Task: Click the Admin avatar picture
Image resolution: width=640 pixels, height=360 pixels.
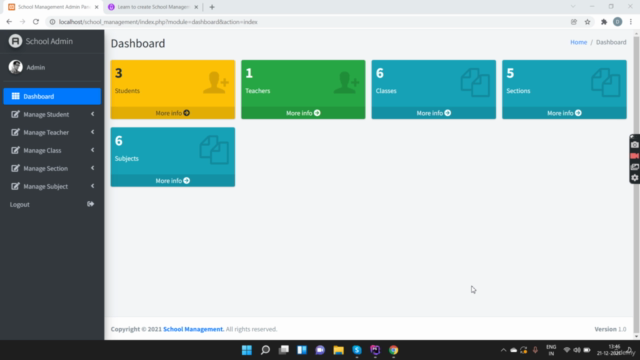Action: pos(16,67)
